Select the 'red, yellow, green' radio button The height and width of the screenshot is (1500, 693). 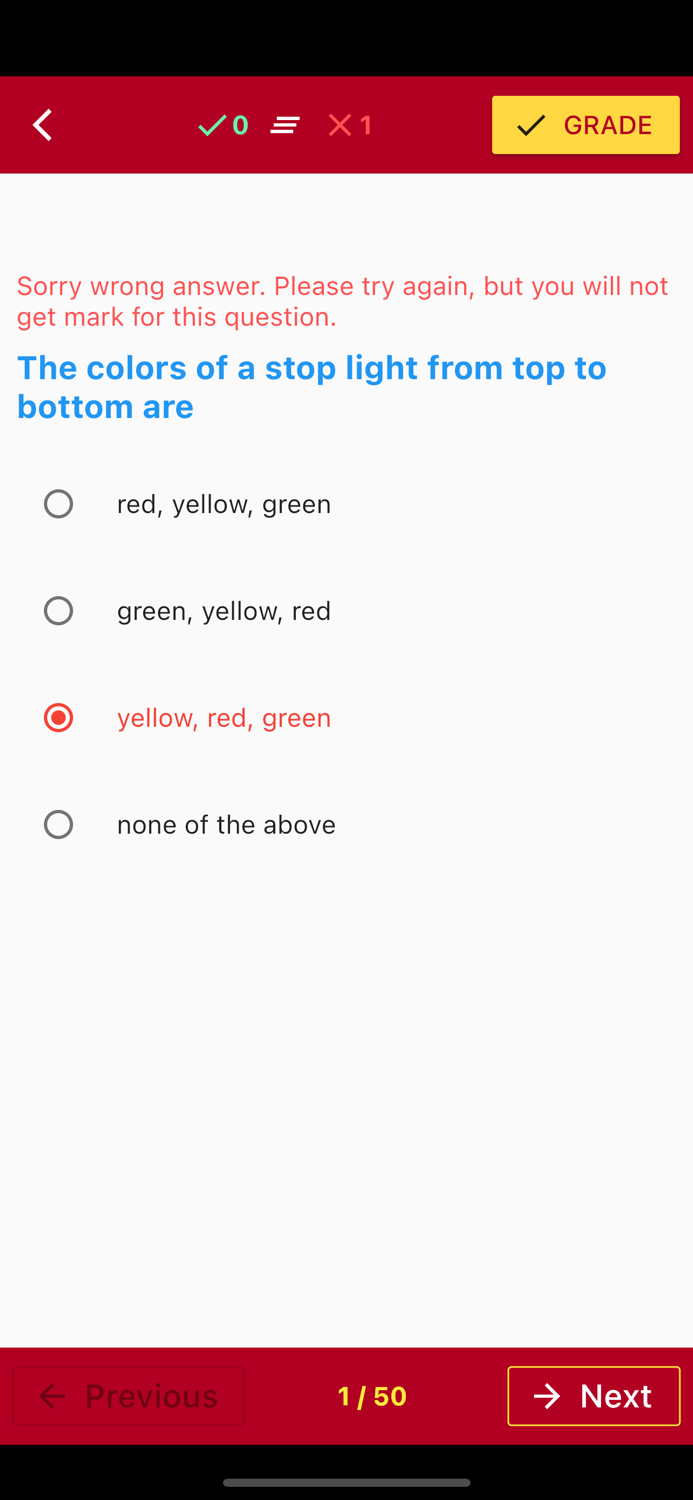tap(58, 503)
